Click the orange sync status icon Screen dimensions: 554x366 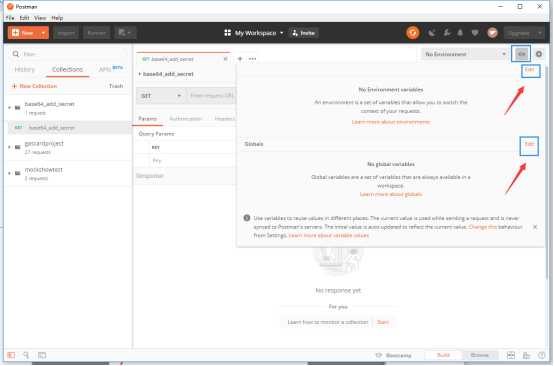click(x=413, y=33)
